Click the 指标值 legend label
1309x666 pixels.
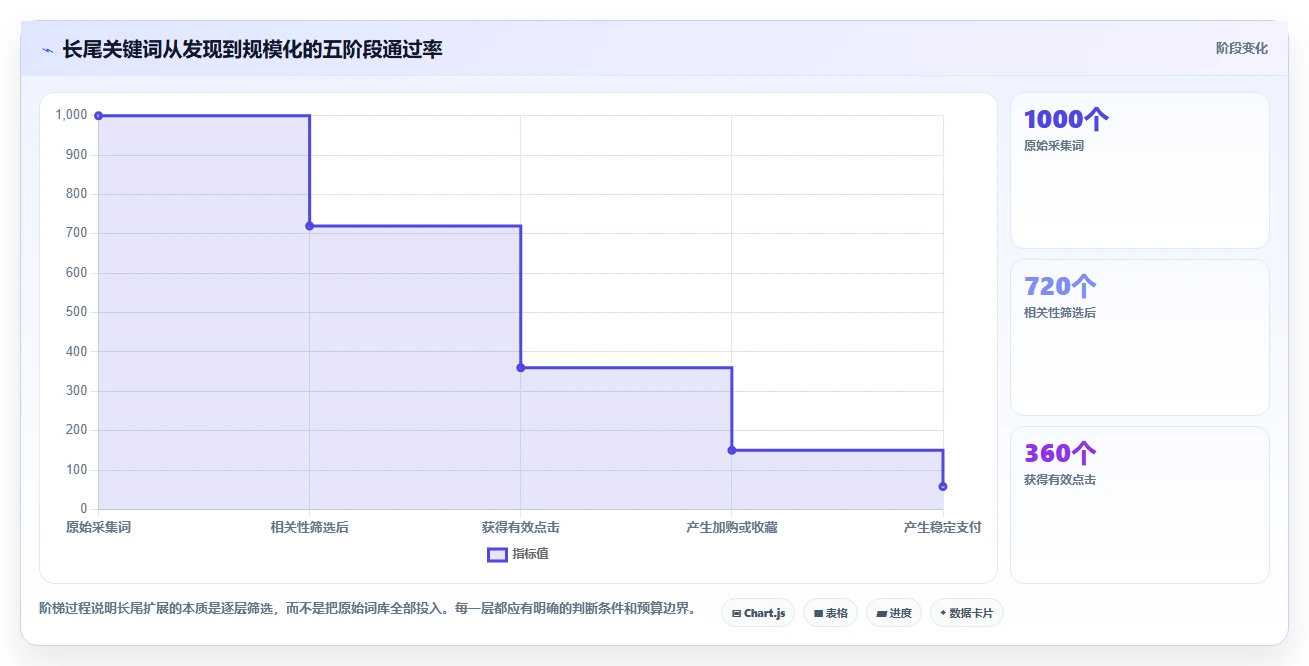pyautogui.click(x=530, y=554)
